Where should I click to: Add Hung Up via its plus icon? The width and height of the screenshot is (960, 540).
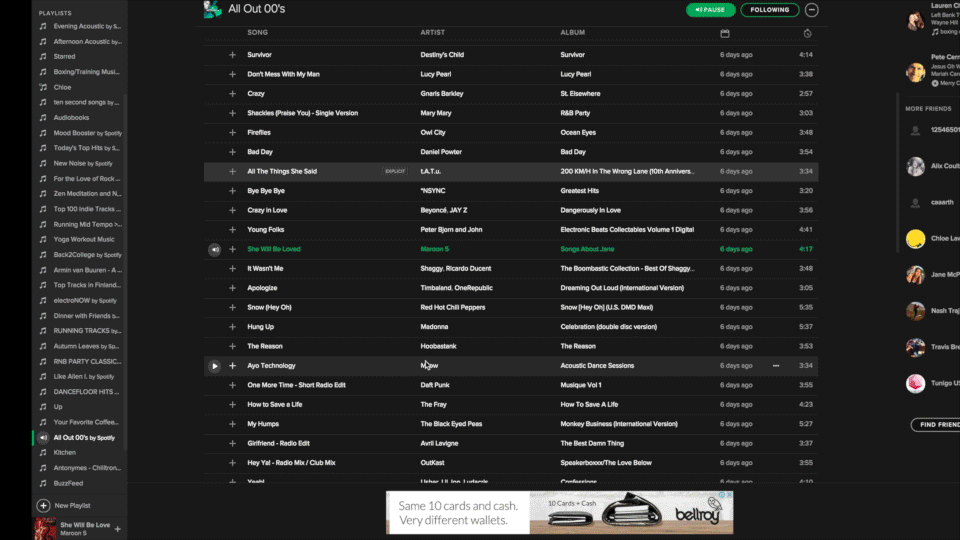point(232,327)
